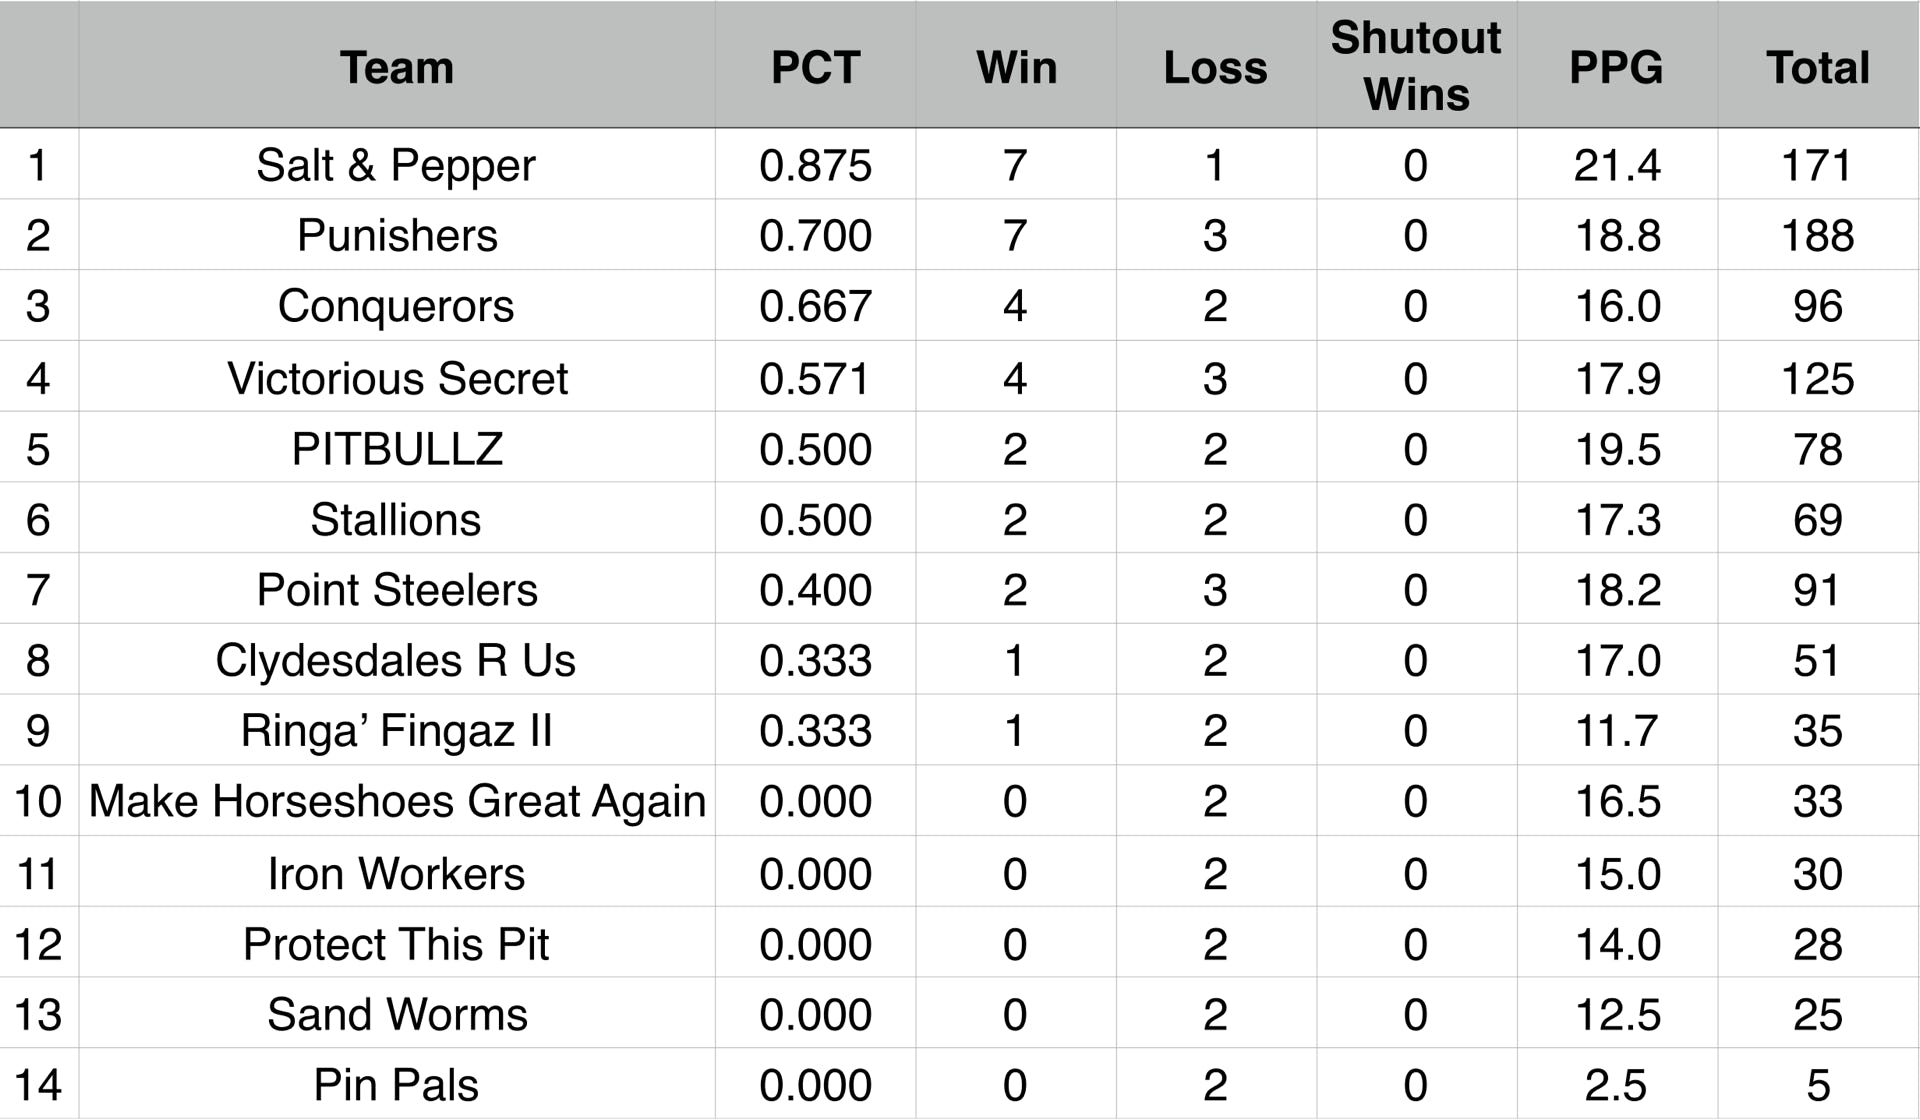
Task: Select the PCT column header
Action: coord(815,68)
